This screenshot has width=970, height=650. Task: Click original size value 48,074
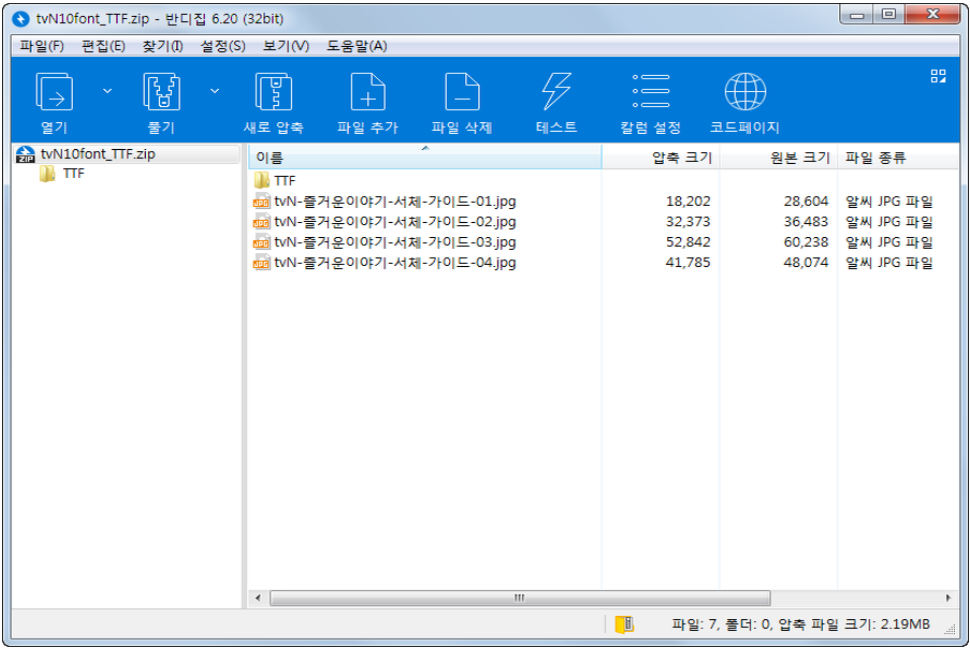tap(806, 263)
